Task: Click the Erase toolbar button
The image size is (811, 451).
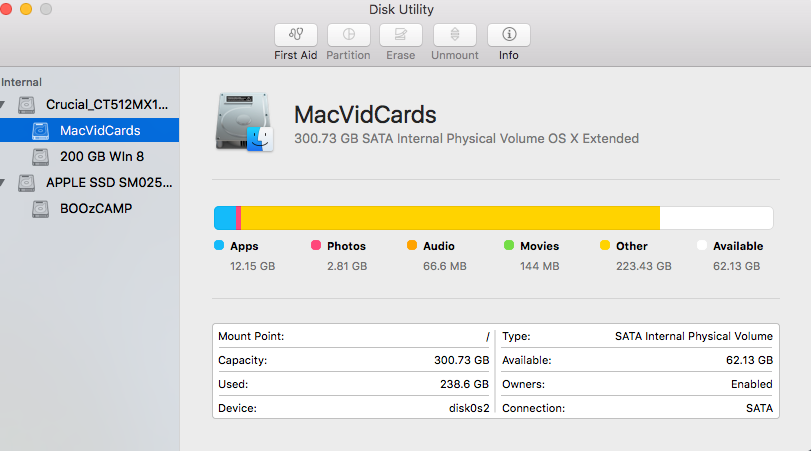Action: tap(401, 35)
